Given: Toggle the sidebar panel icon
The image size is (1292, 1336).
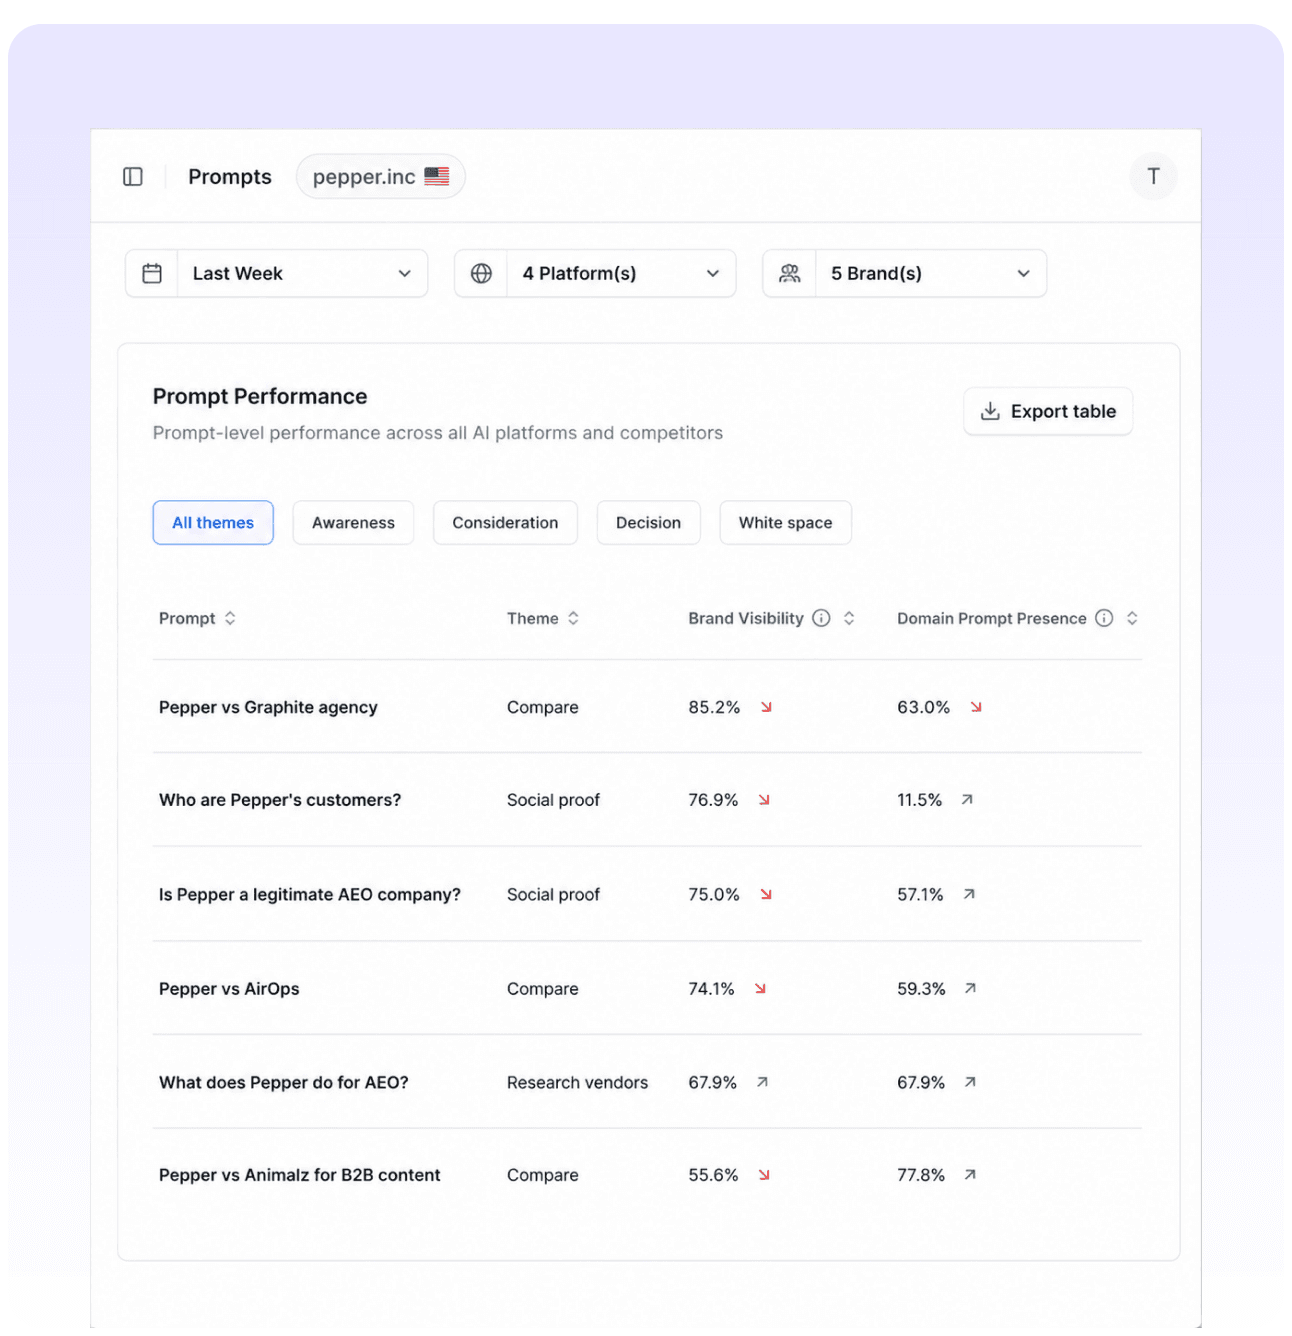Looking at the screenshot, I should coord(133,177).
